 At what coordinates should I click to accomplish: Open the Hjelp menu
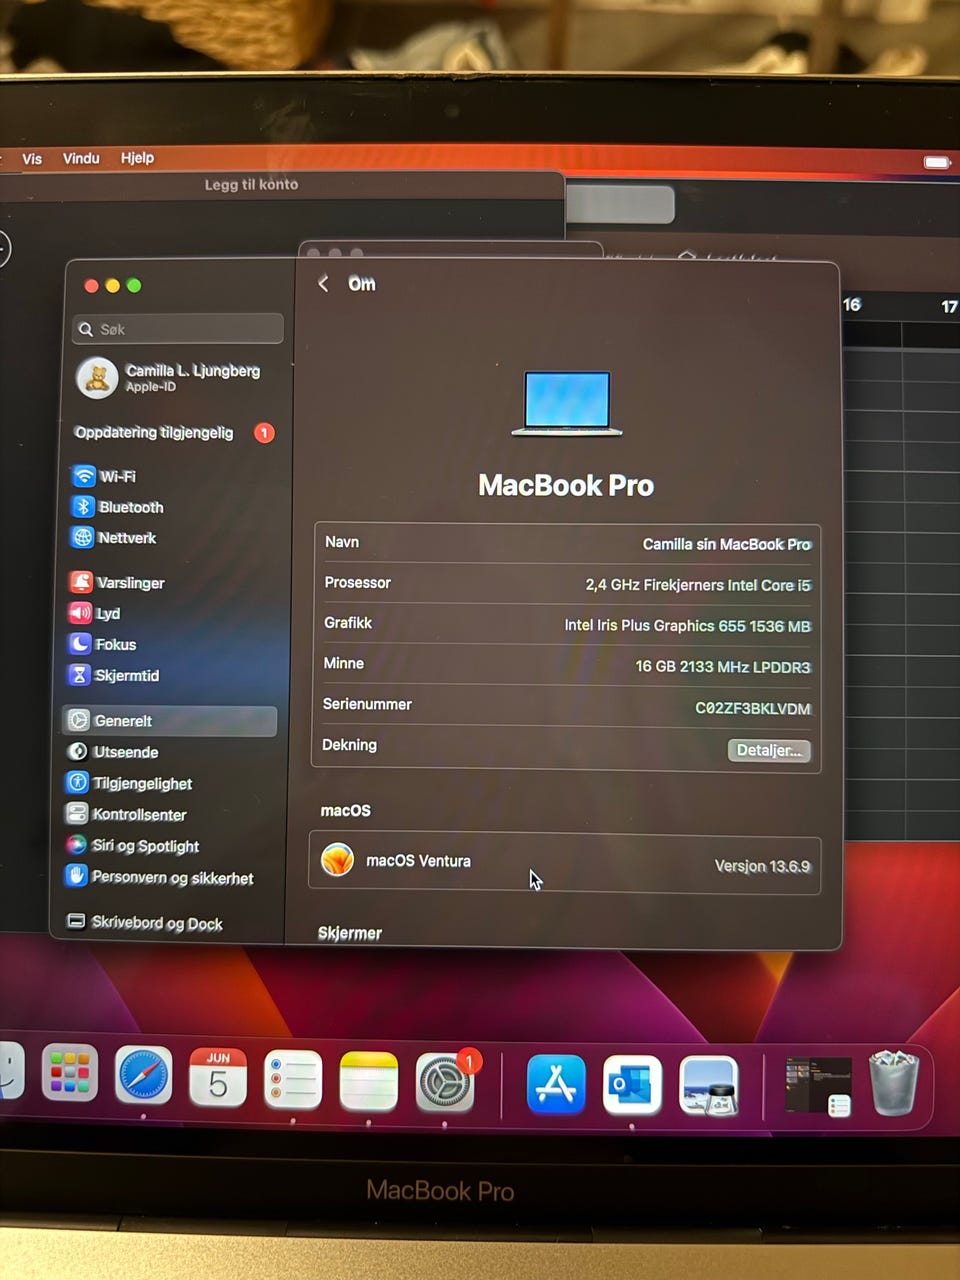[x=137, y=158]
